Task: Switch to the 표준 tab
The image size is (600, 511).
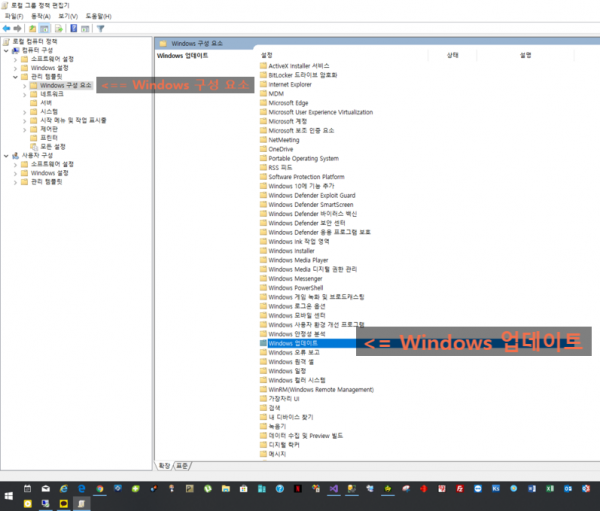Action: [182, 465]
